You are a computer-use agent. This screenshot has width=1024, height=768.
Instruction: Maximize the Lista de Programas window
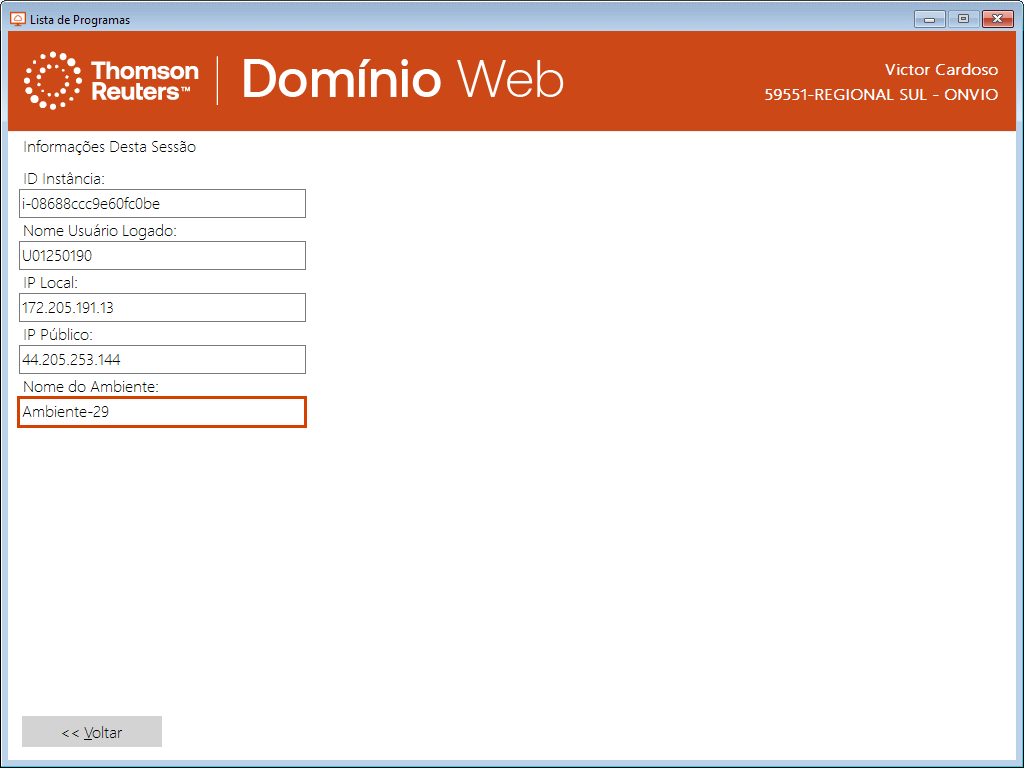tap(963, 19)
